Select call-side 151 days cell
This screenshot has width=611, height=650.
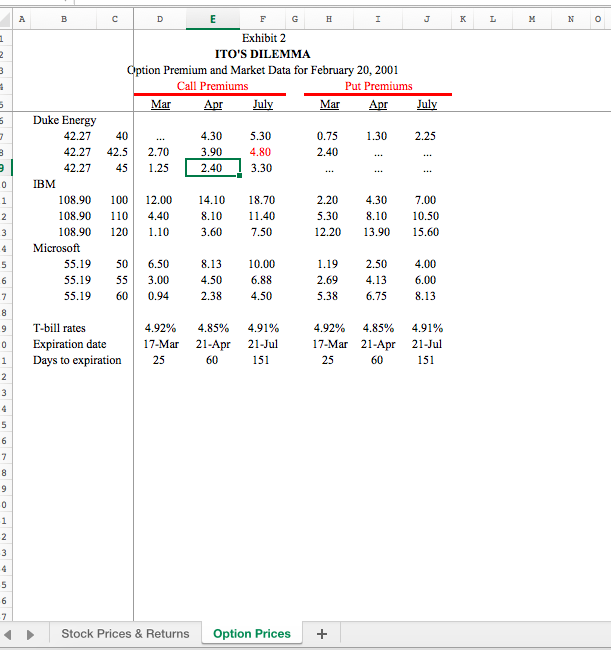click(261, 360)
